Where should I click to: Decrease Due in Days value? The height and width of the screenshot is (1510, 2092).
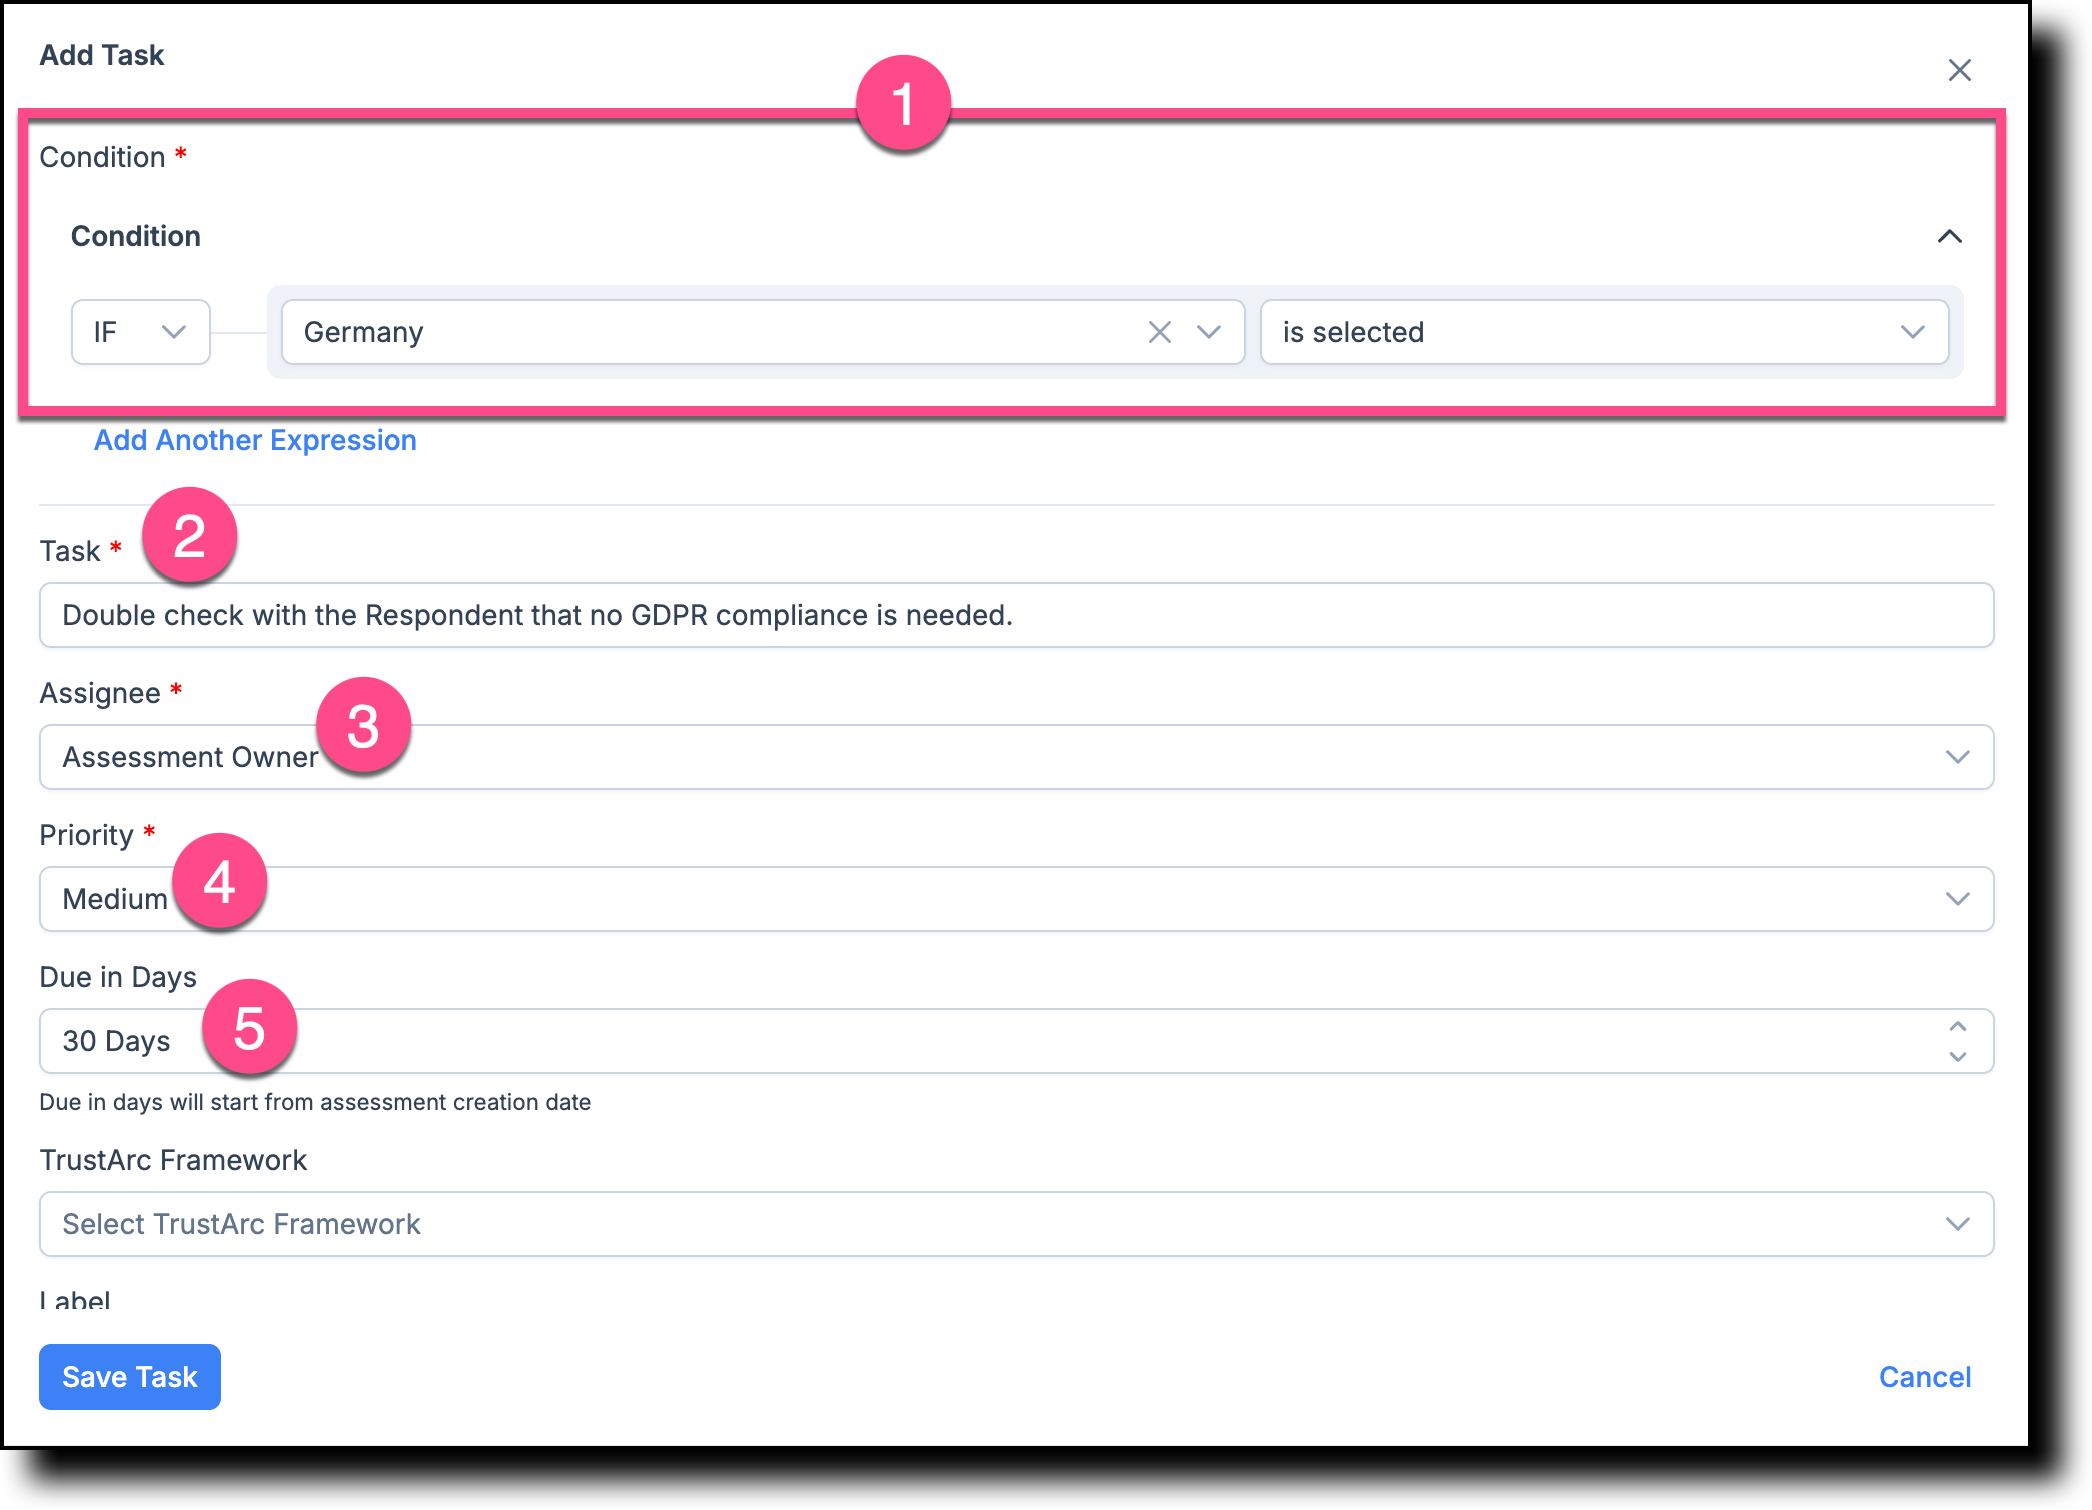(x=1957, y=1056)
